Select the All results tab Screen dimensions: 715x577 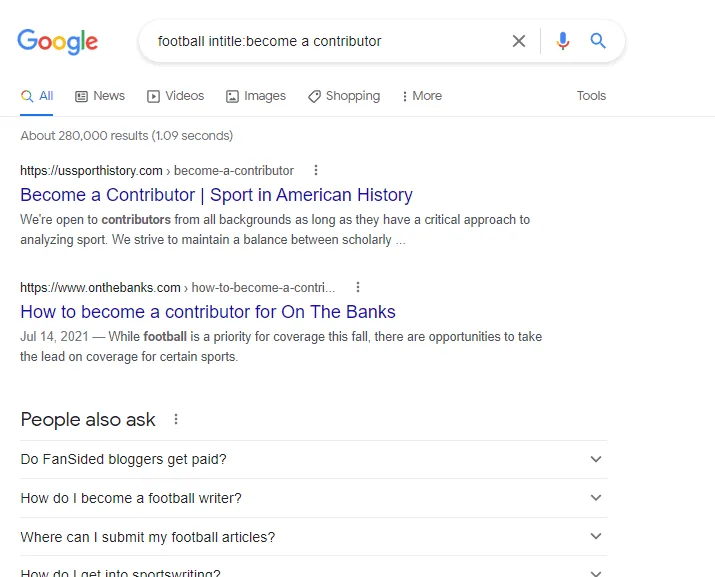pyautogui.click(x=38, y=96)
